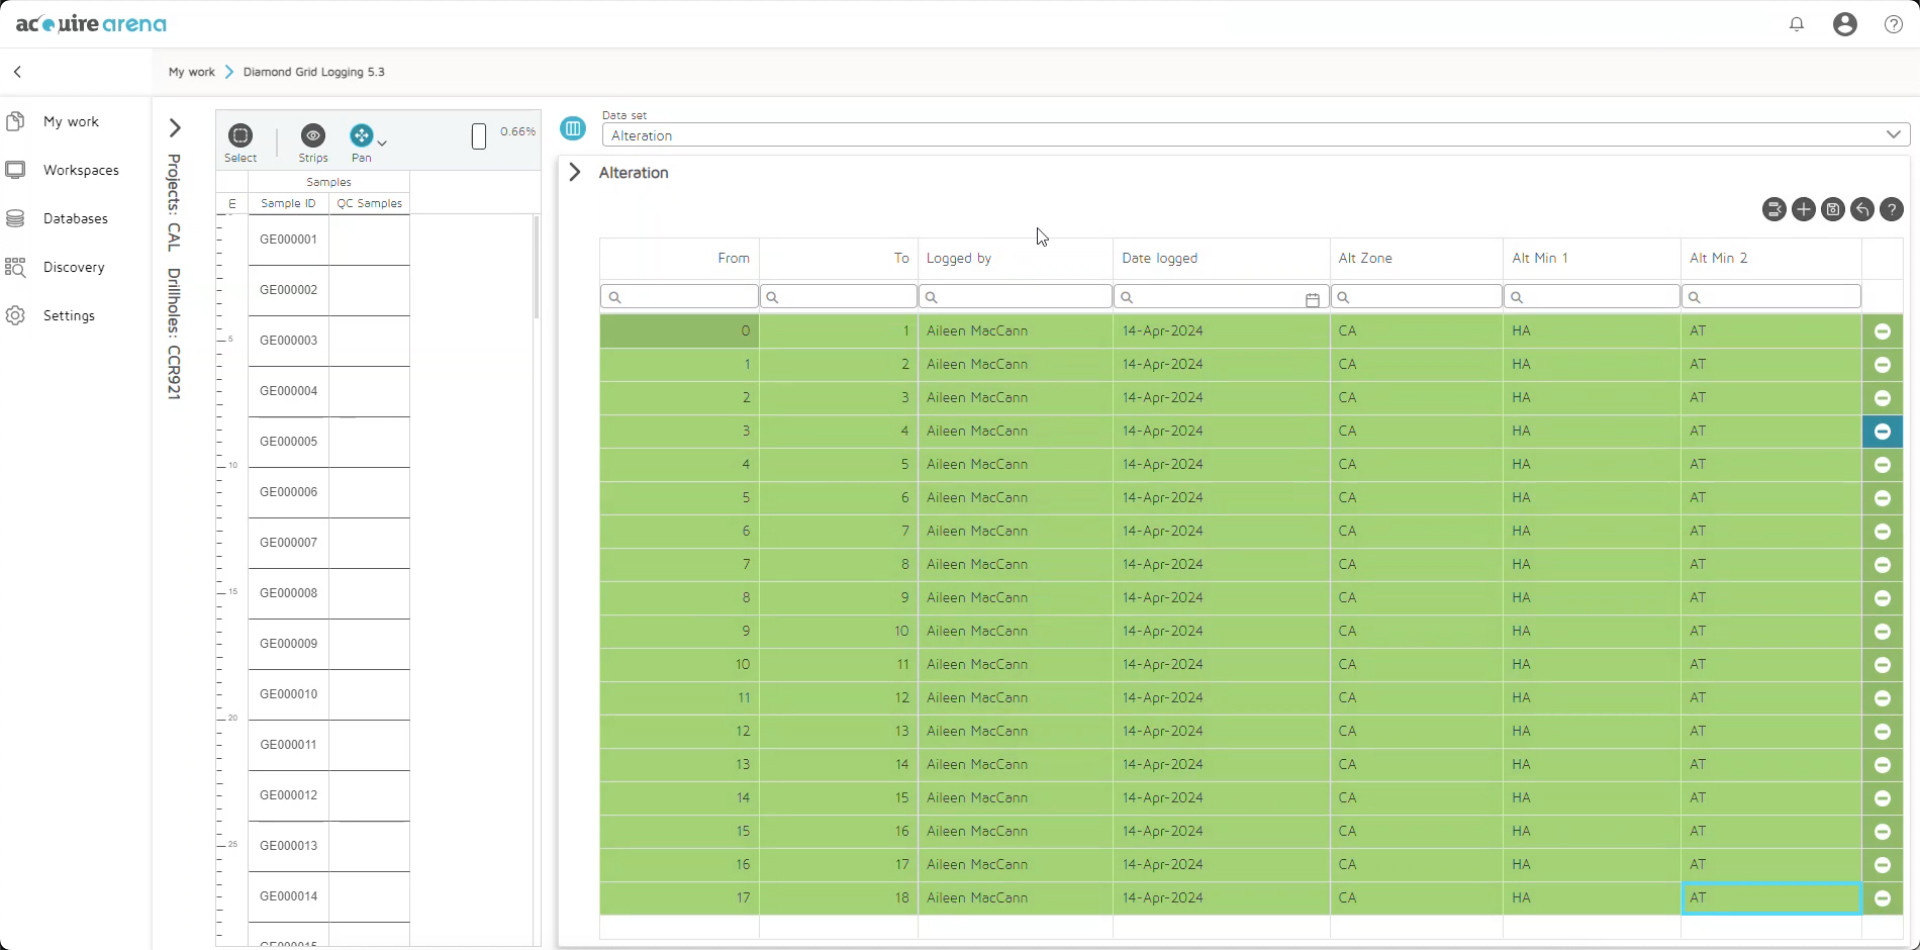The height and width of the screenshot is (950, 1920).
Task: Click the add row plus icon
Action: (x=1803, y=209)
